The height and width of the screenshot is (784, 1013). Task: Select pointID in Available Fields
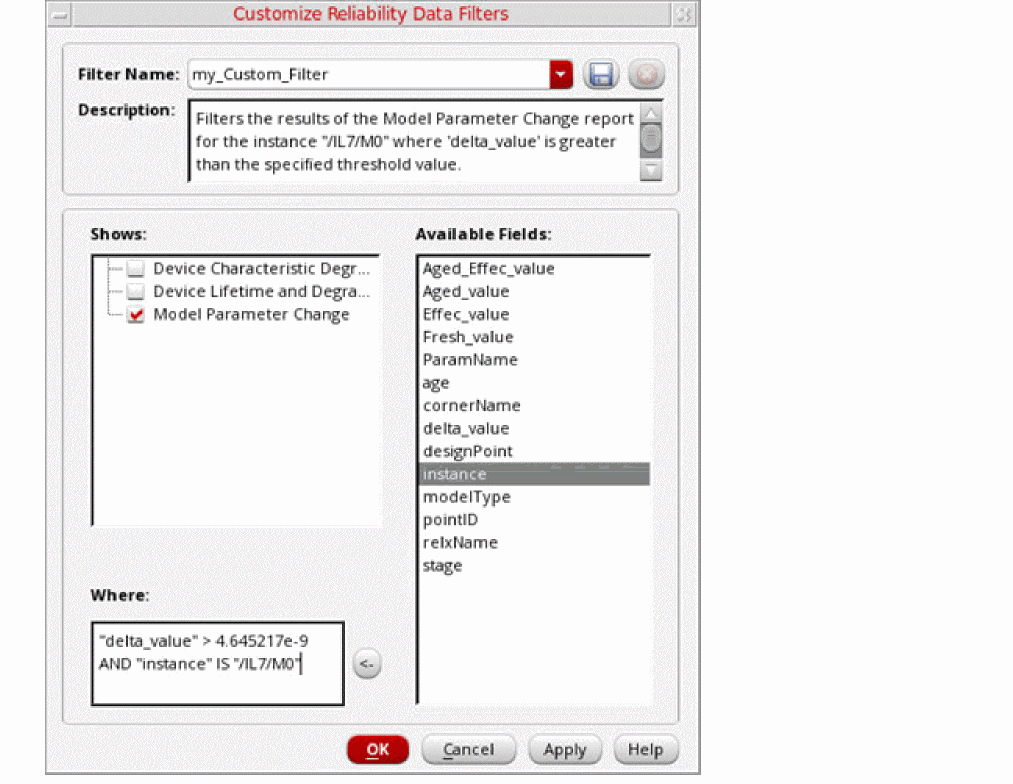[x=534, y=520]
